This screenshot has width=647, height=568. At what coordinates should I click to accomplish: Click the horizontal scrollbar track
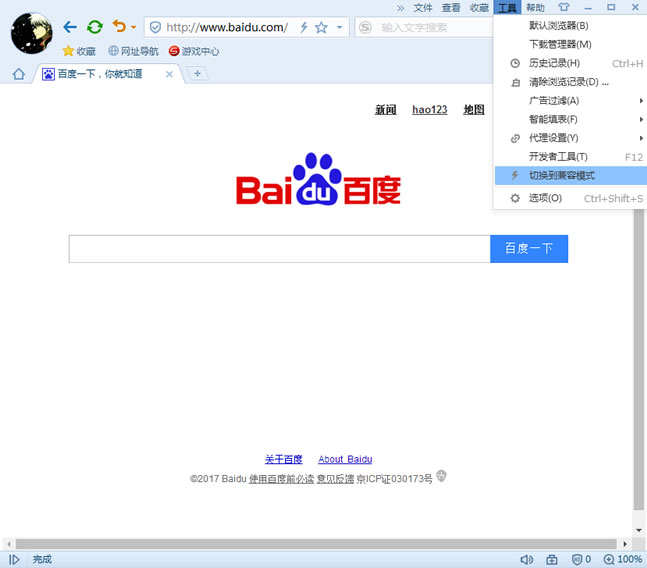tap(316, 544)
